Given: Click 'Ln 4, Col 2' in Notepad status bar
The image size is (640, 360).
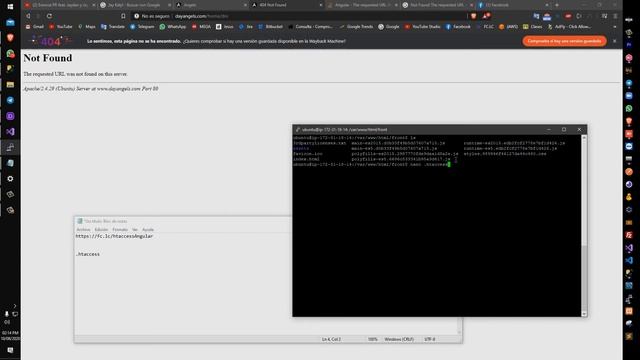Looking at the screenshot, I should click(331, 339).
